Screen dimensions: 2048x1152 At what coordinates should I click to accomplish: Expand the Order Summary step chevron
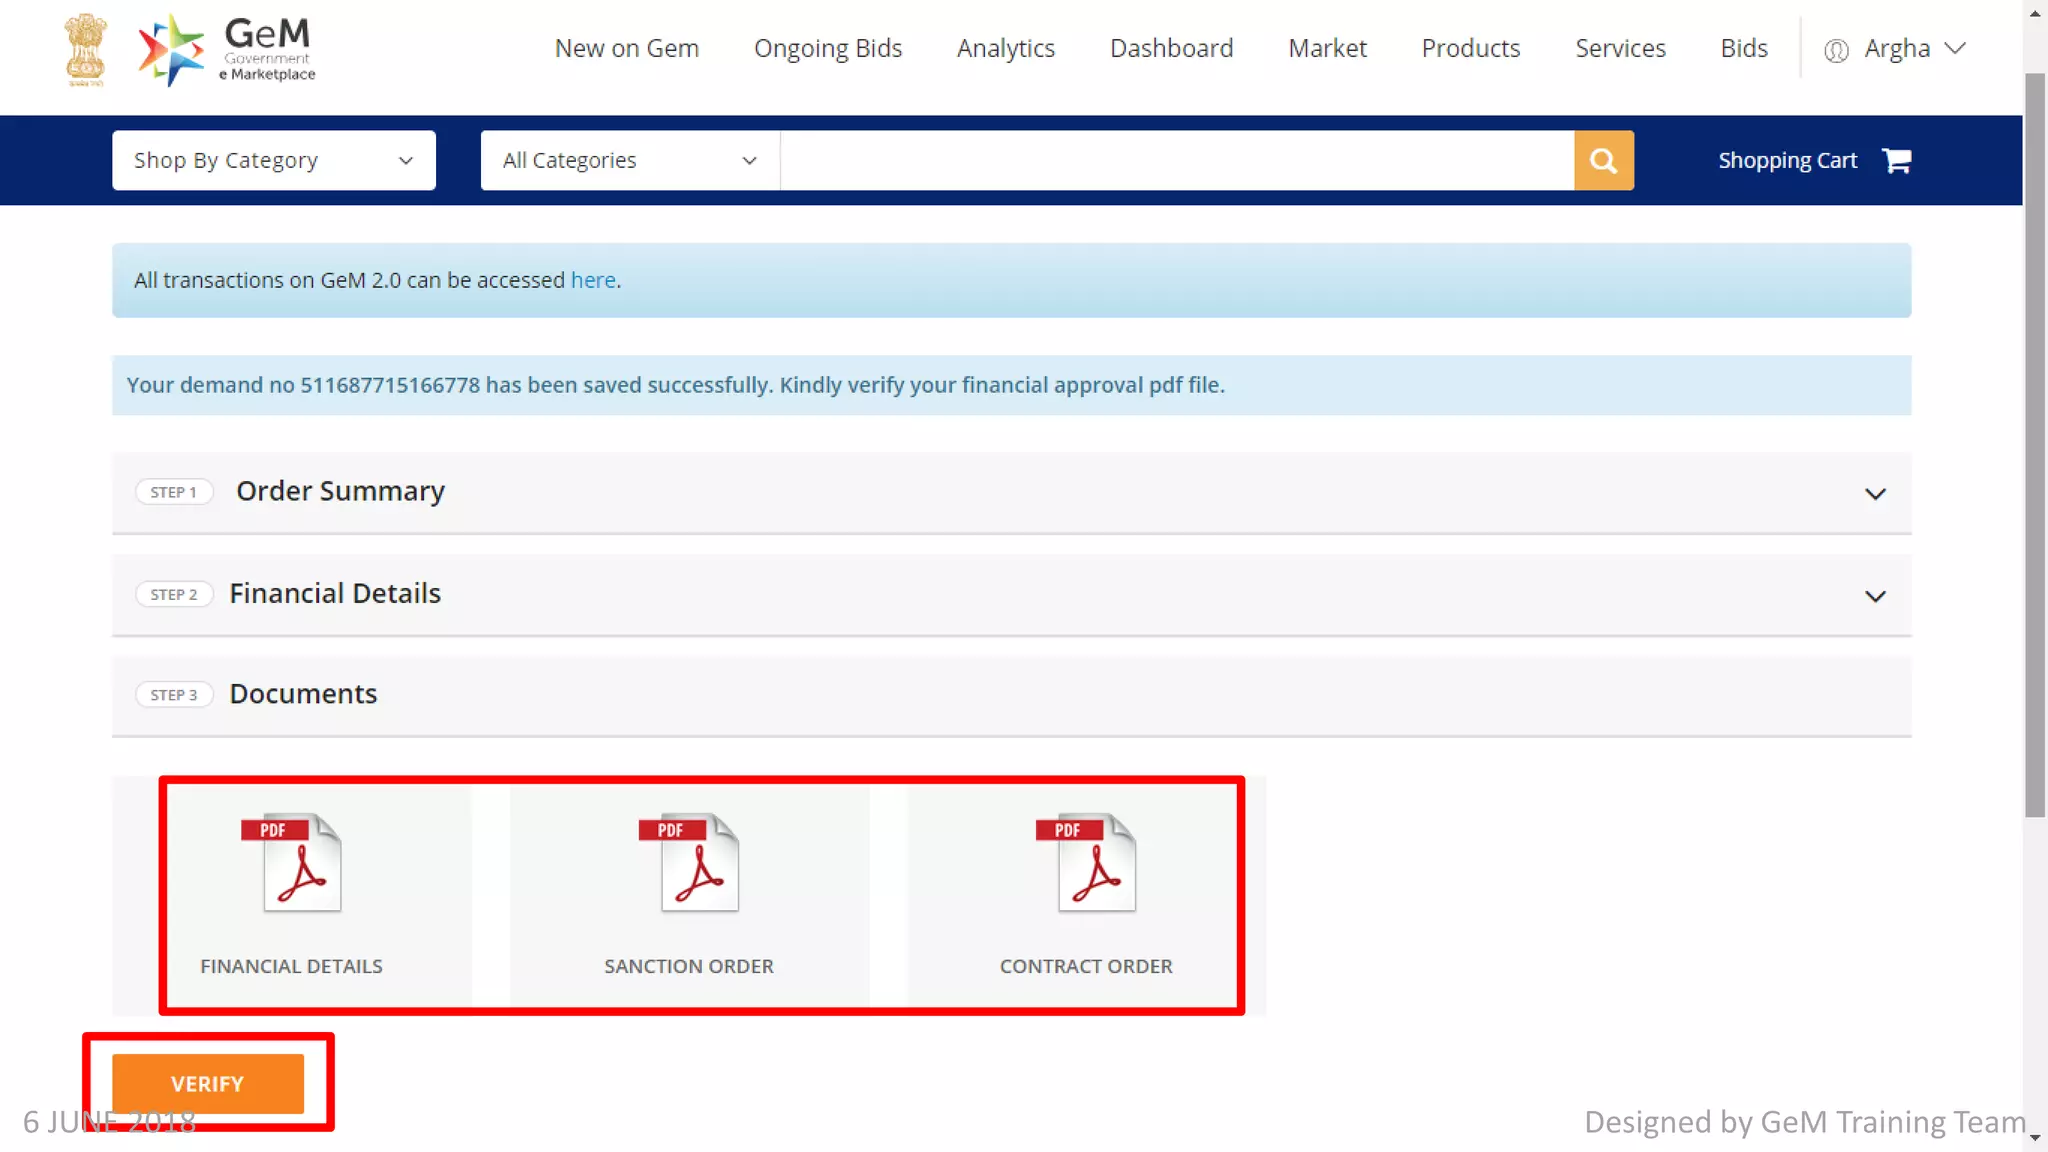tap(1875, 494)
